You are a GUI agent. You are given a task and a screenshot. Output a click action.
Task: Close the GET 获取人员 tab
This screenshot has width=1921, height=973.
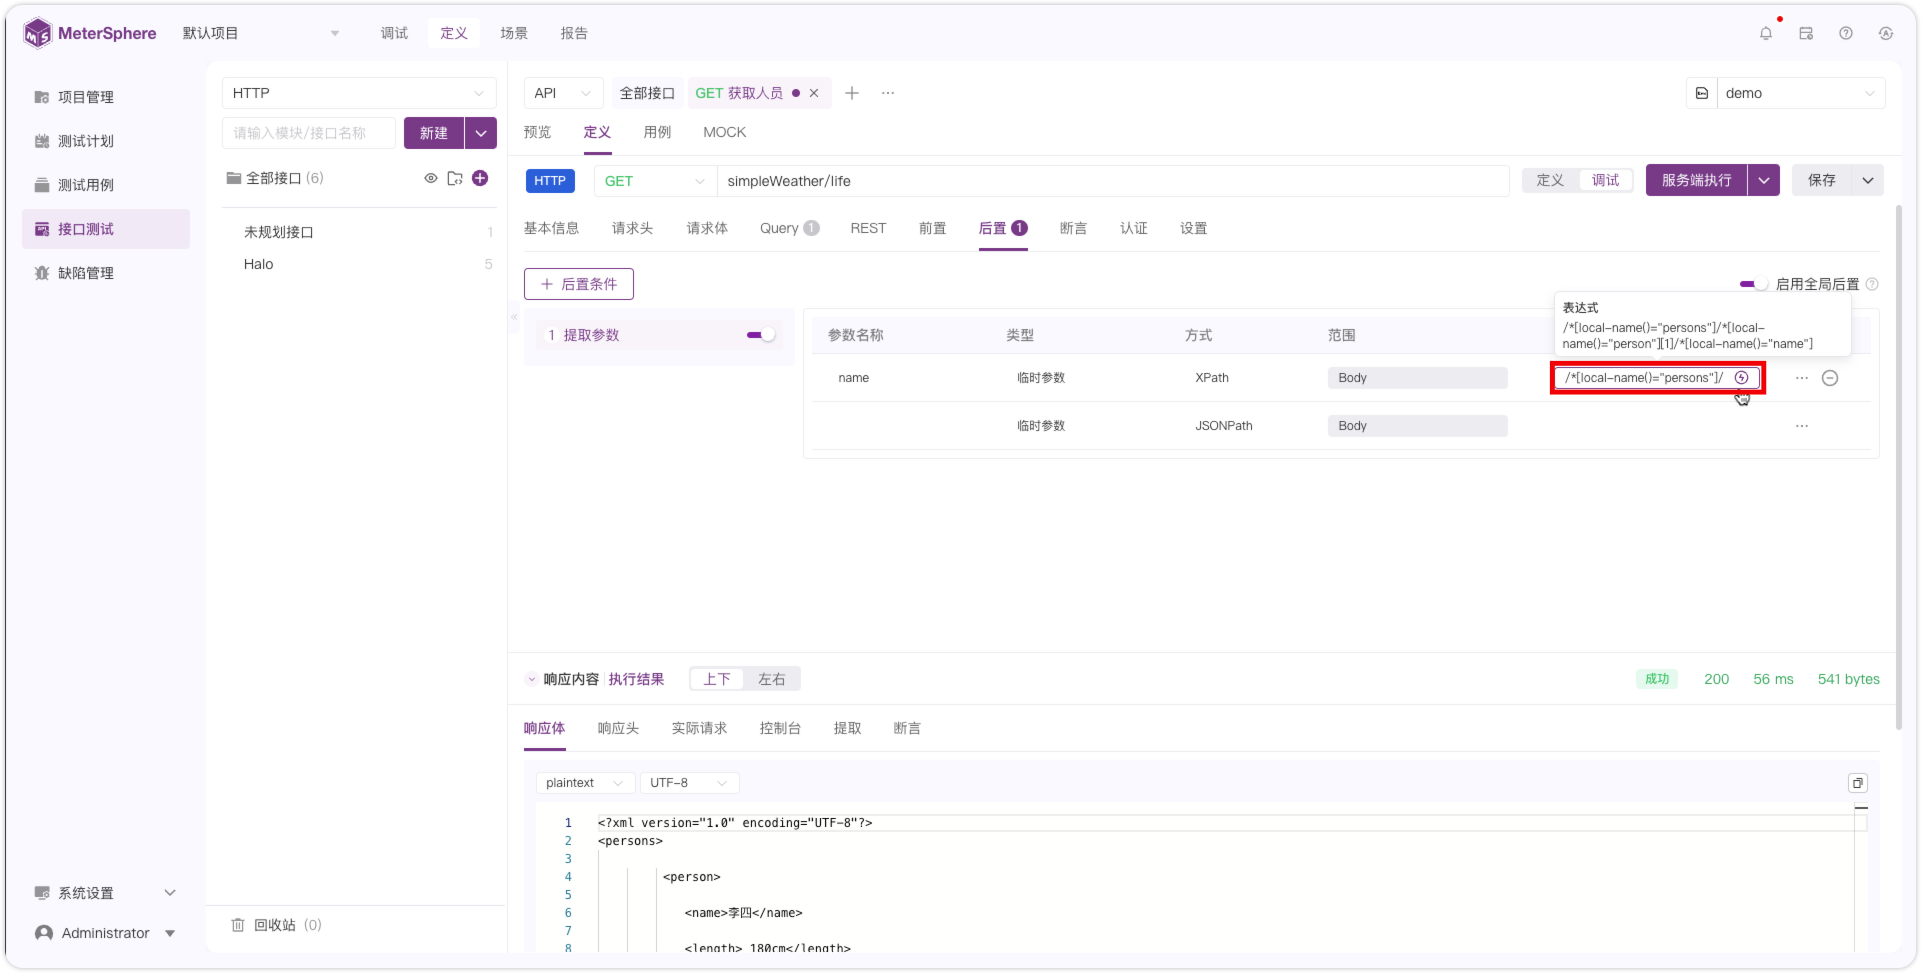[x=814, y=93]
